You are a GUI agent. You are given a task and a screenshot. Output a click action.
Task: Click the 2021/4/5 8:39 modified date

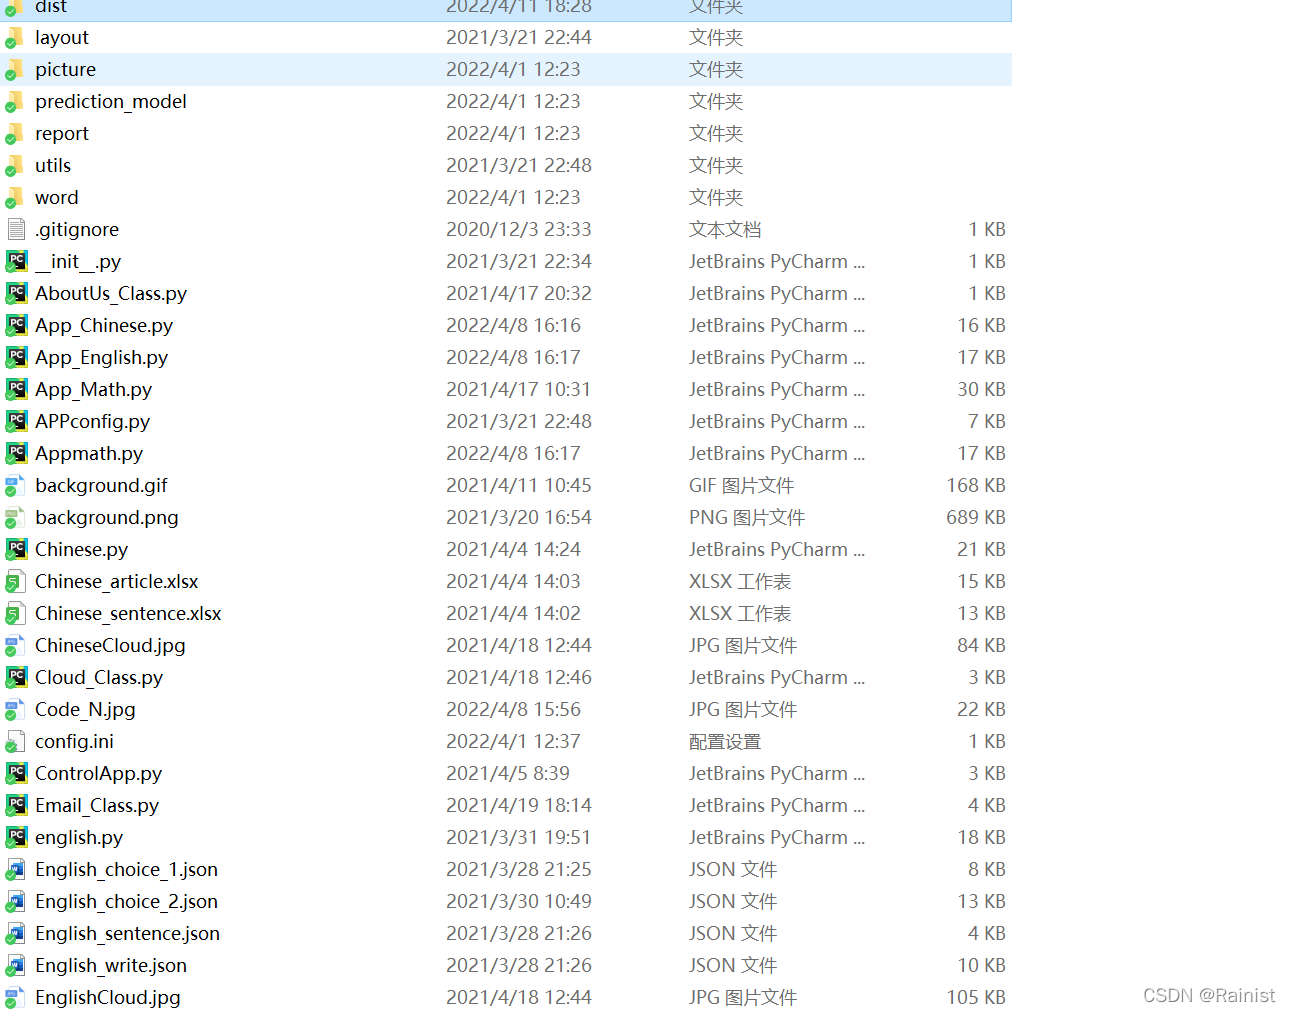508,774
